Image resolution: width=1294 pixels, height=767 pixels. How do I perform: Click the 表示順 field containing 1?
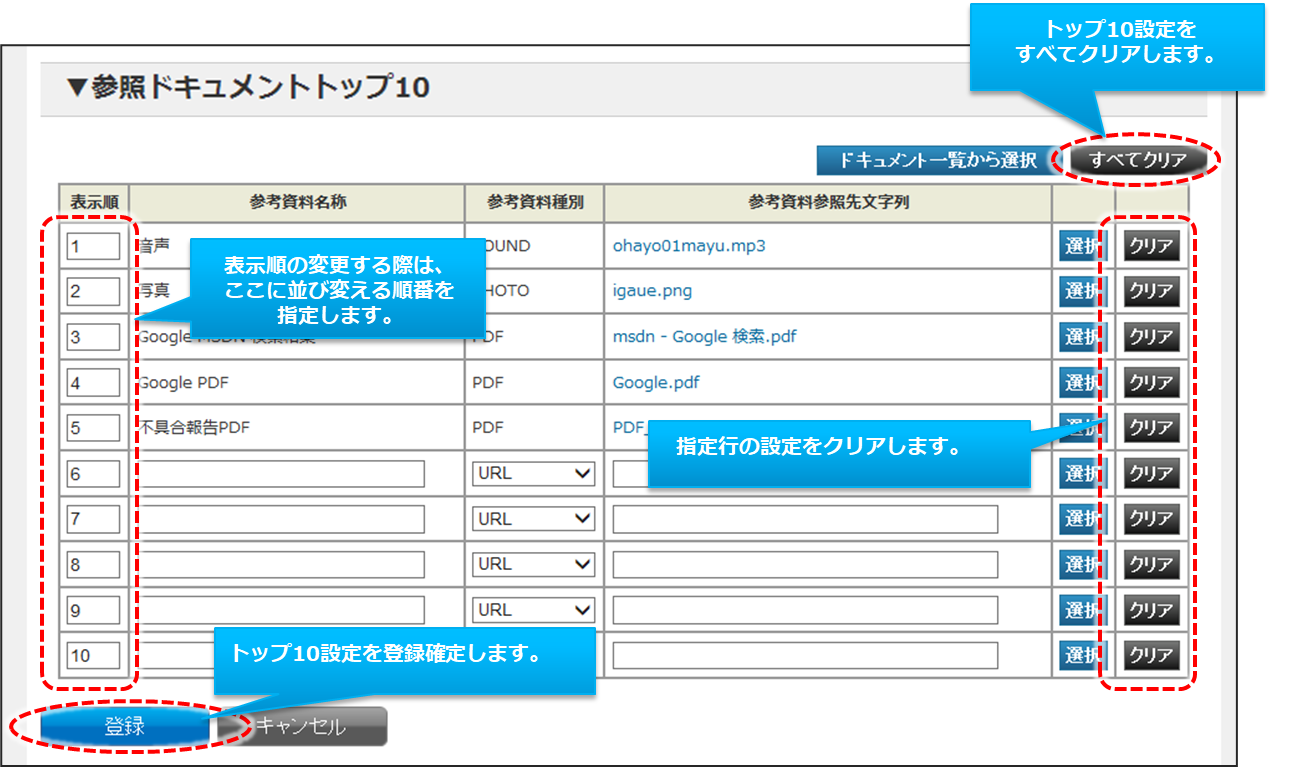tap(93, 246)
